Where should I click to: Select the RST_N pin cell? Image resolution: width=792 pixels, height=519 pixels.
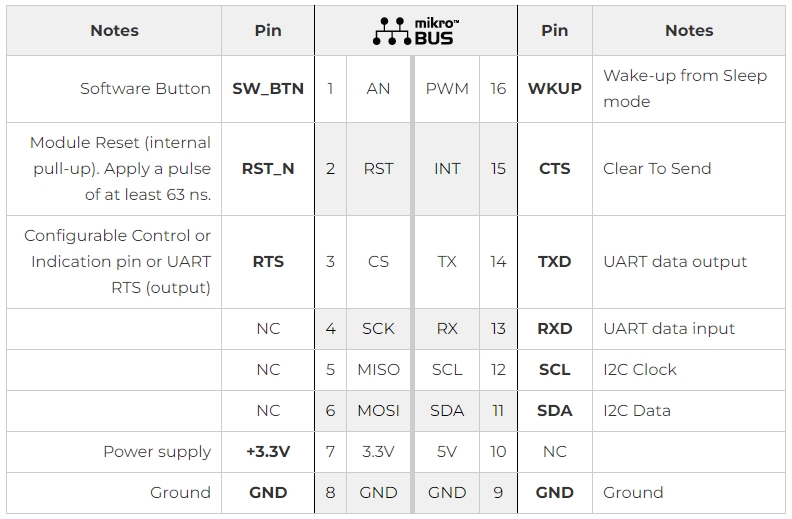click(268, 168)
